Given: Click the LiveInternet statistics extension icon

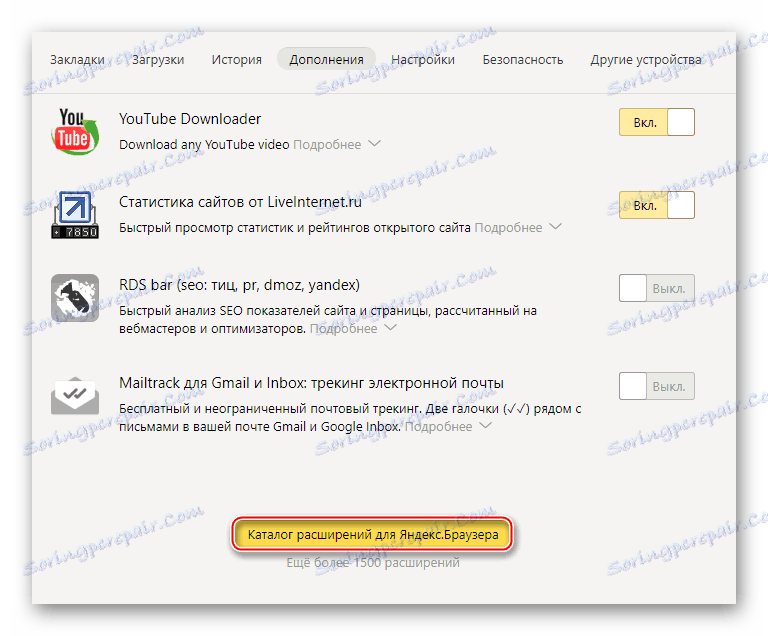Looking at the screenshot, I should pyautogui.click(x=75, y=215).
